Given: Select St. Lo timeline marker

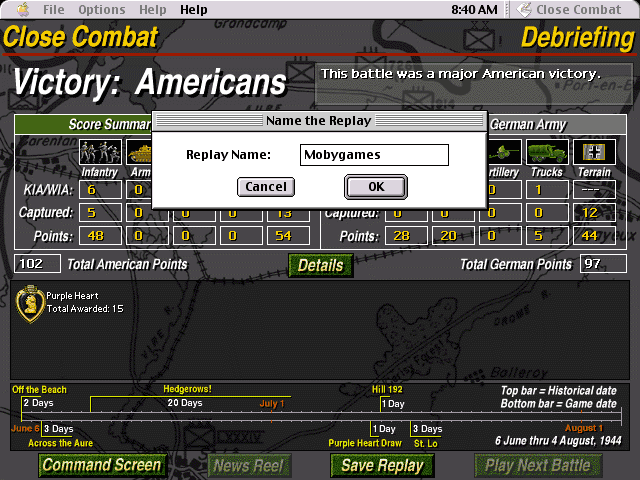Looking at the screenshot, I should pos(426,443).
